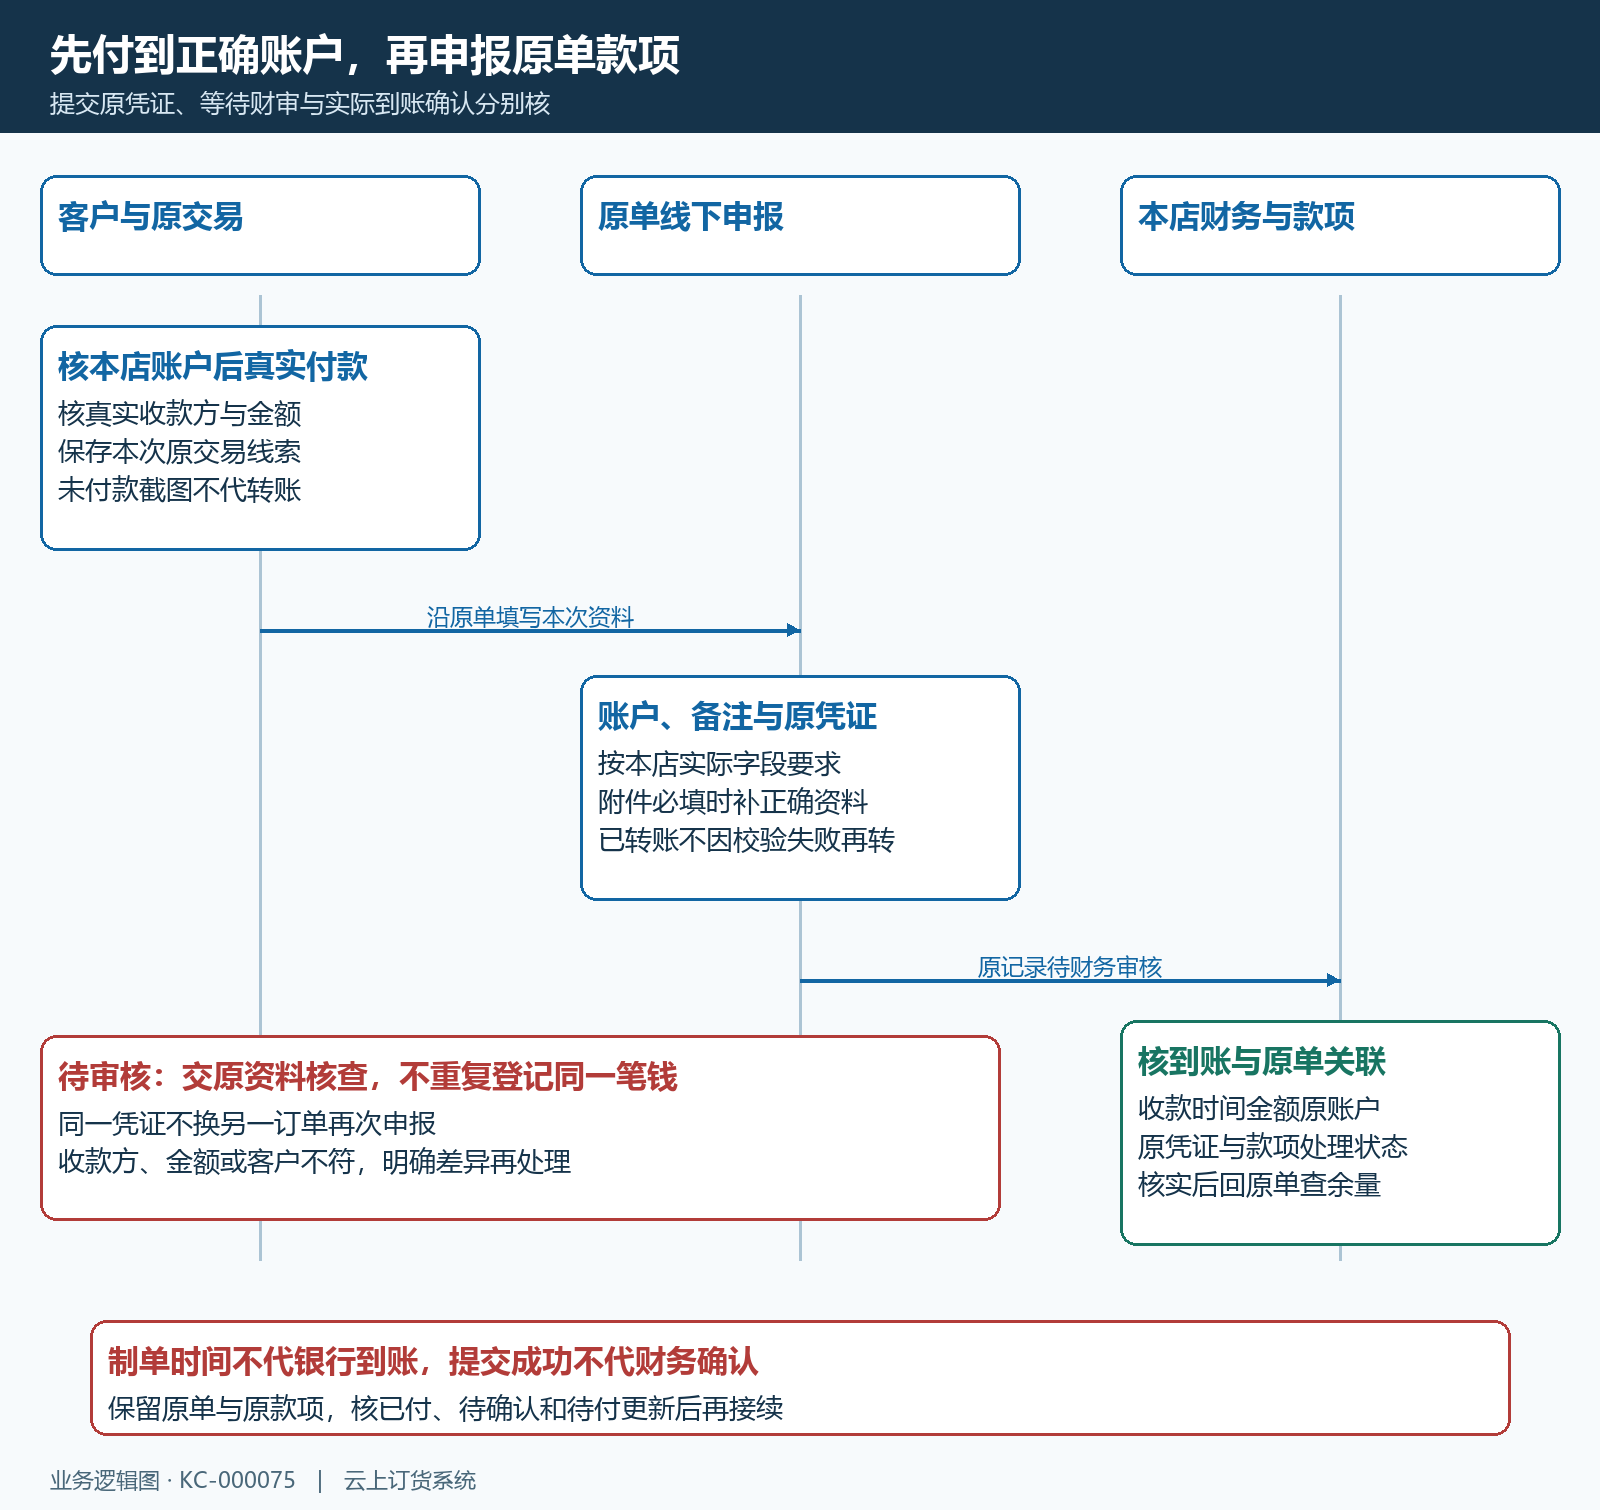Click the line 原凭证与款项处理状态
The width and height of the screenshot is (1600, 1510).
tap(1273, 1146)
